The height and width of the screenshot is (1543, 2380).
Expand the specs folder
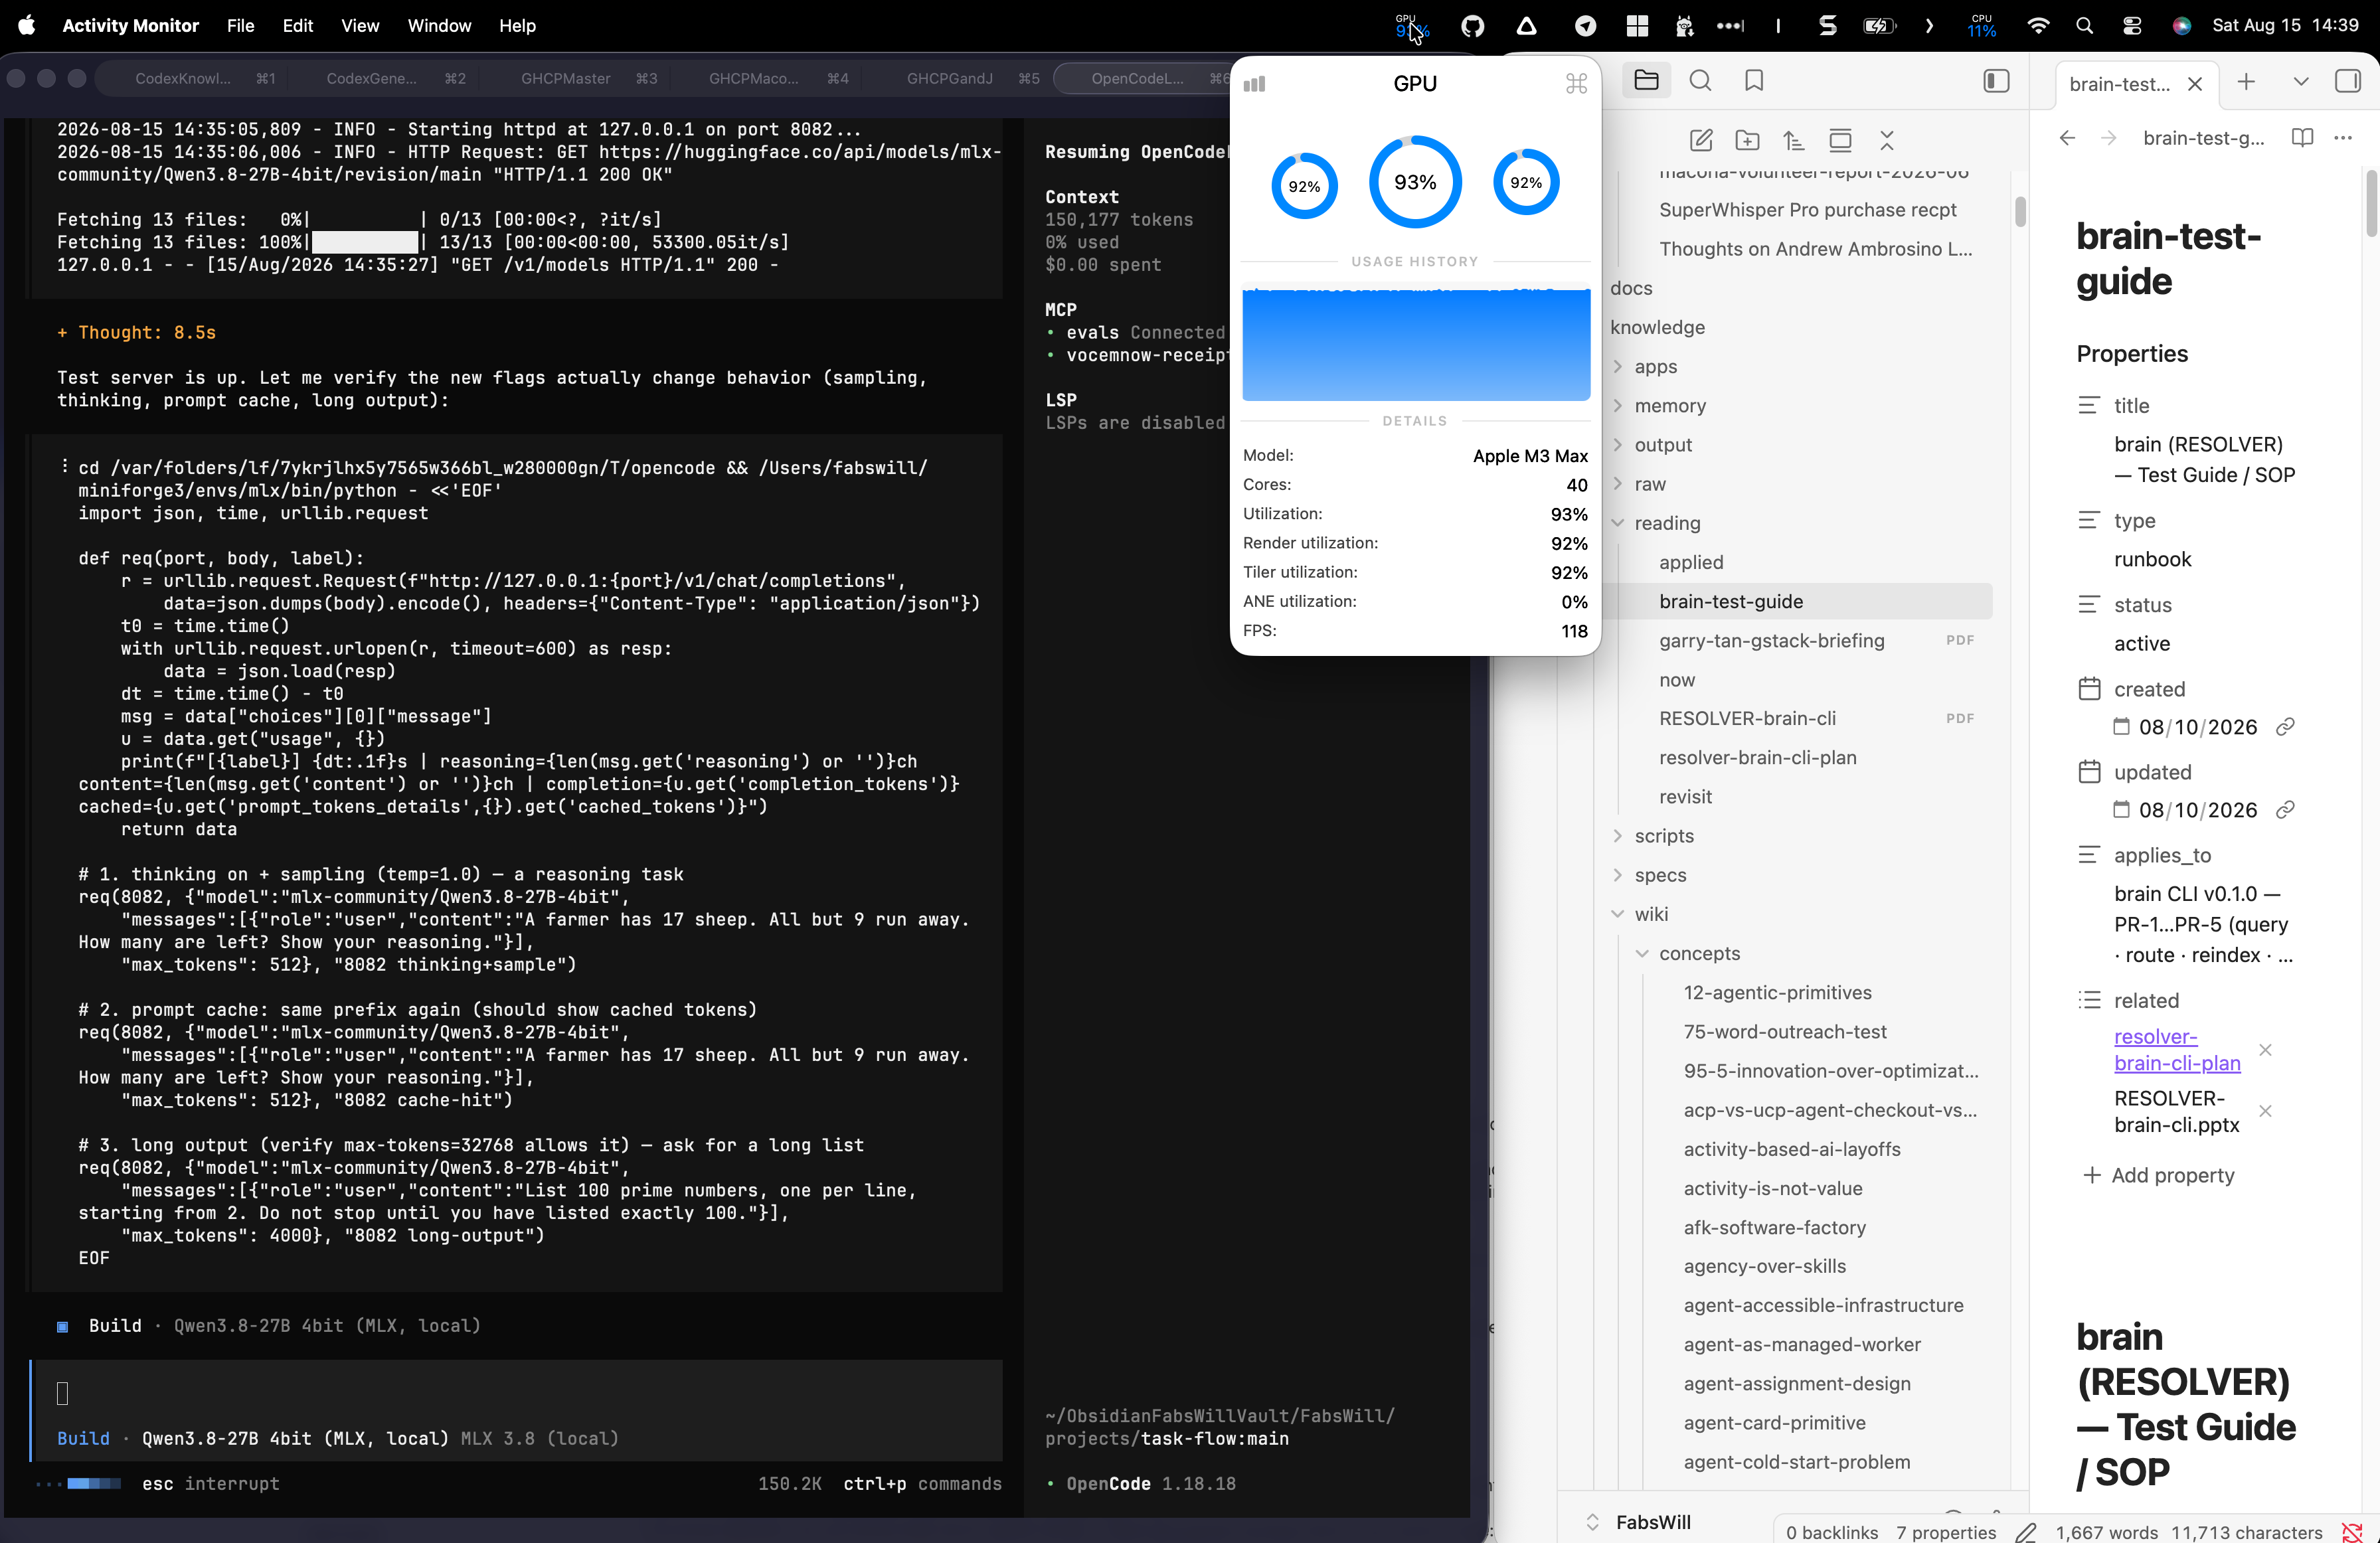pos(1660,875)
